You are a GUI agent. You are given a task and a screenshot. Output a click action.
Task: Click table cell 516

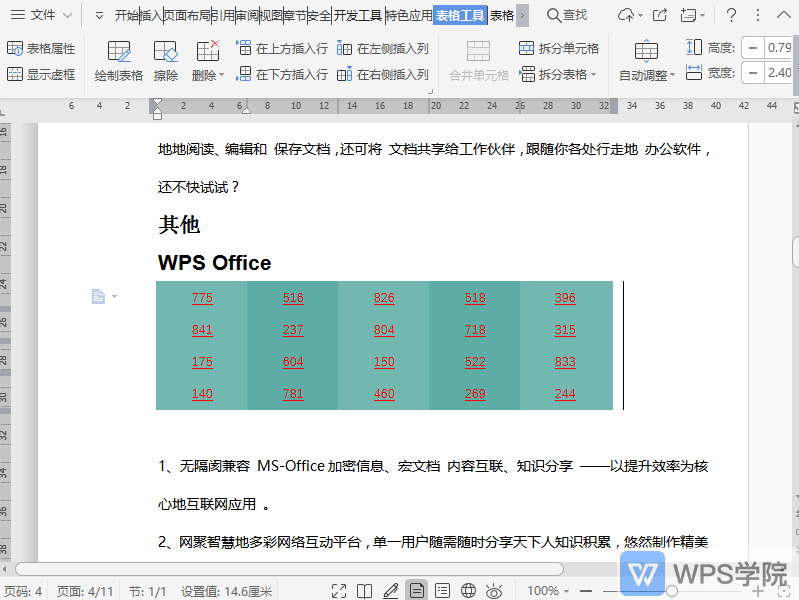pos(293,298)
